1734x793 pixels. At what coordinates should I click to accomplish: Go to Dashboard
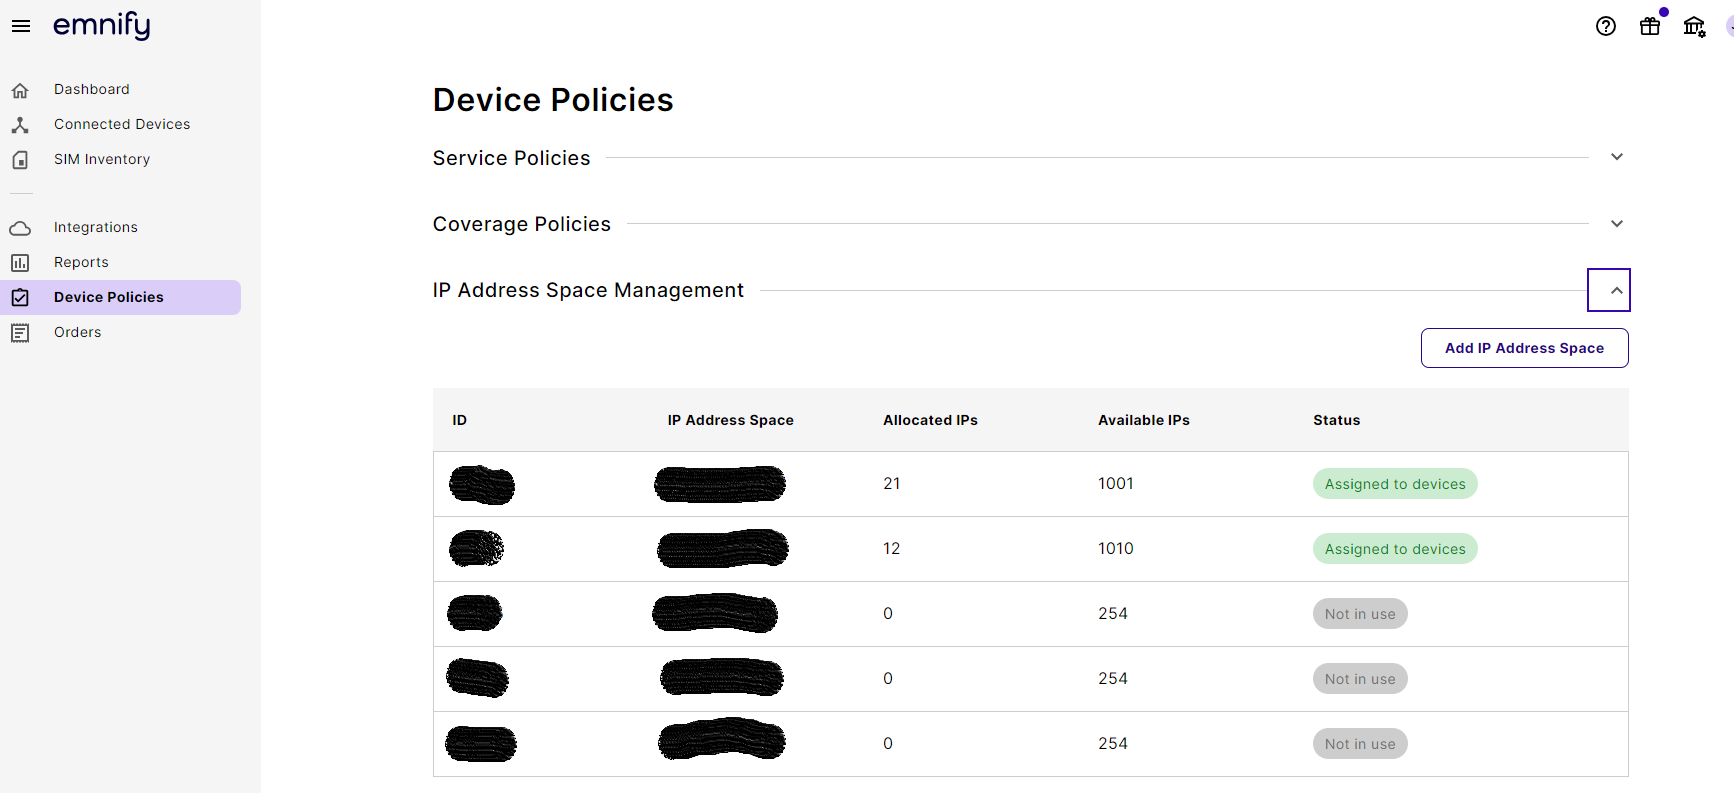point(92,89)
